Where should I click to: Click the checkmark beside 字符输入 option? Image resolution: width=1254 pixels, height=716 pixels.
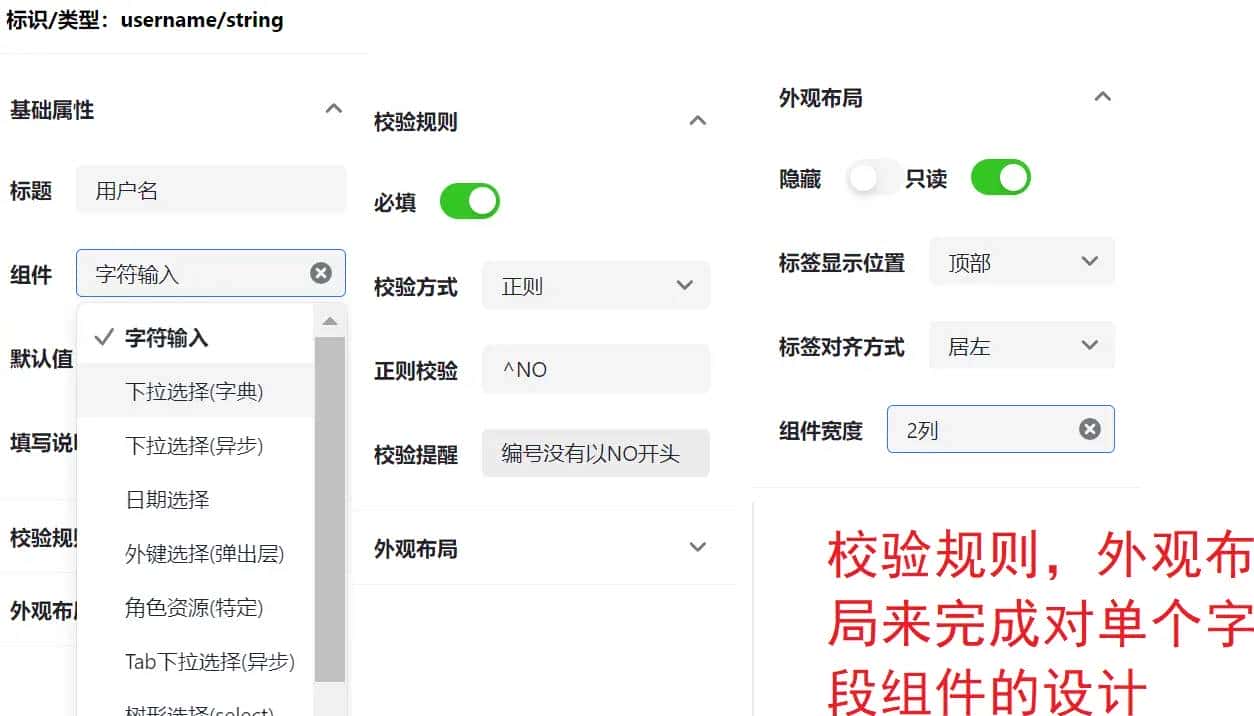(104, 339)
